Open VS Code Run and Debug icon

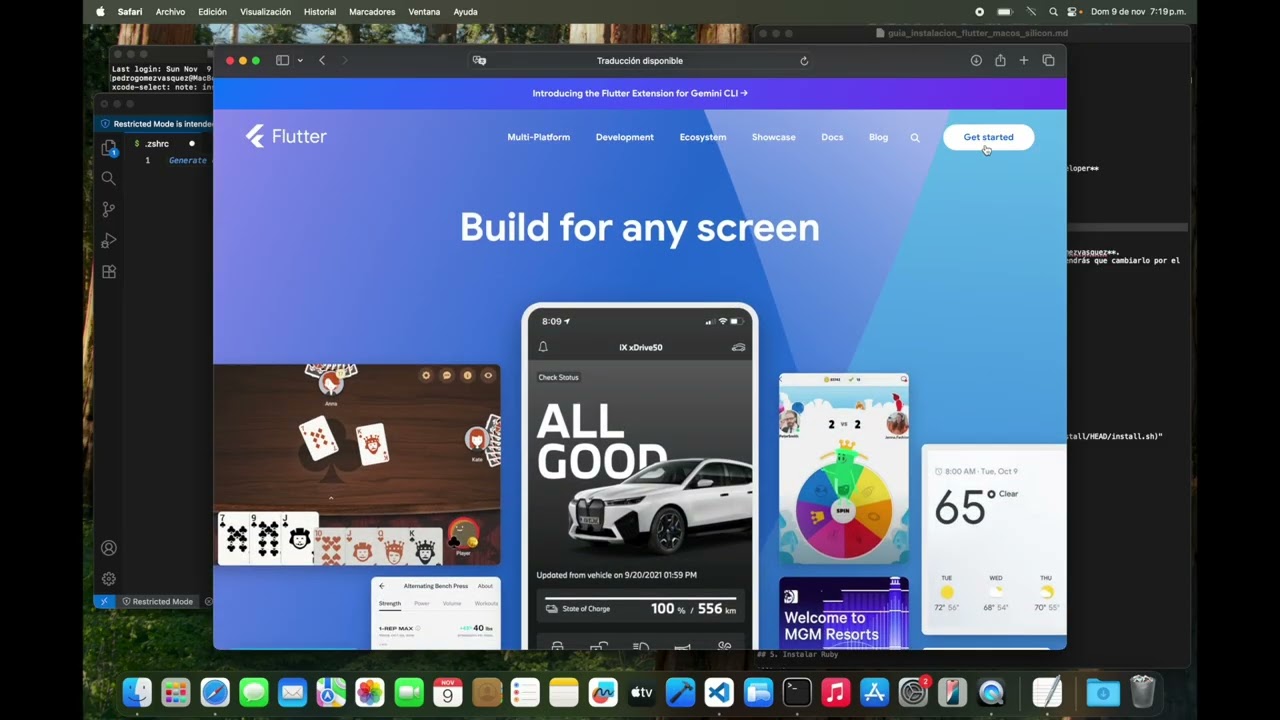pos(109,241)
